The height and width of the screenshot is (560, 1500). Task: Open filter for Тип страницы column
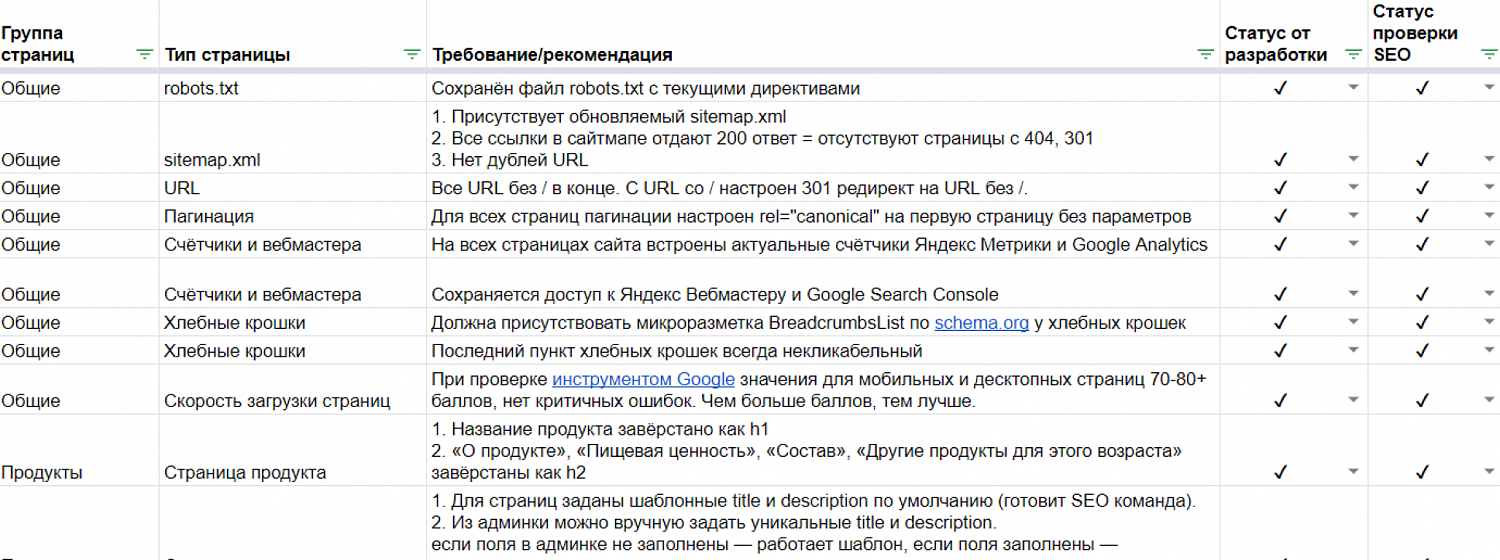pos(411,55)
